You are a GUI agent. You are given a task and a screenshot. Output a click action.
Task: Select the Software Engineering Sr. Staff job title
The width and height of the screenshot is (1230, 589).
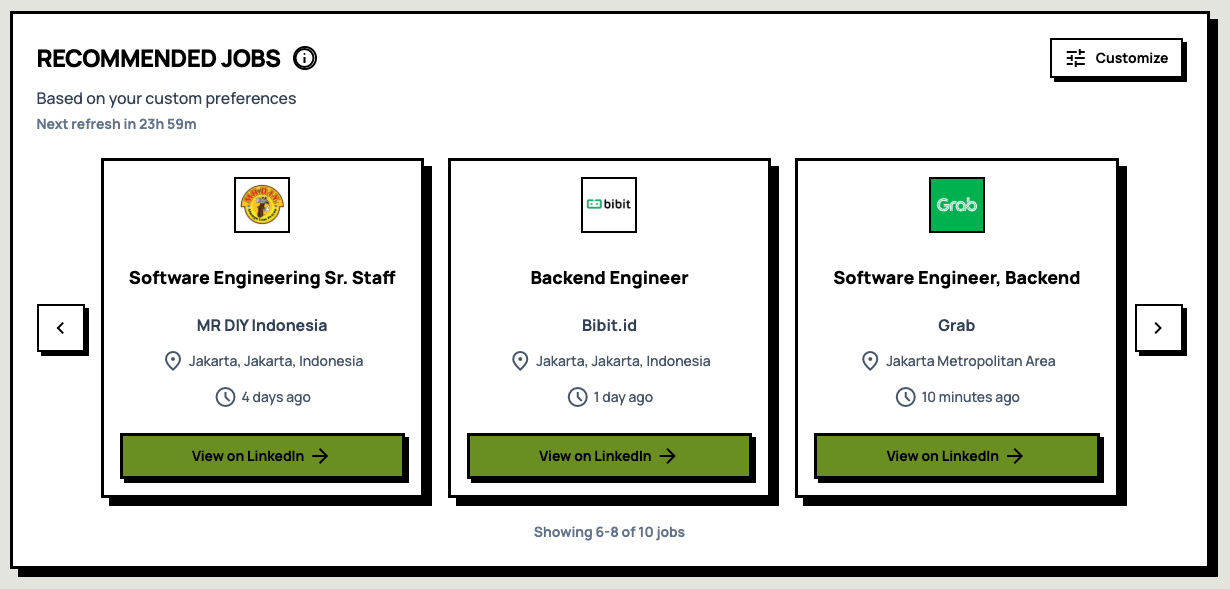(261, 277)
